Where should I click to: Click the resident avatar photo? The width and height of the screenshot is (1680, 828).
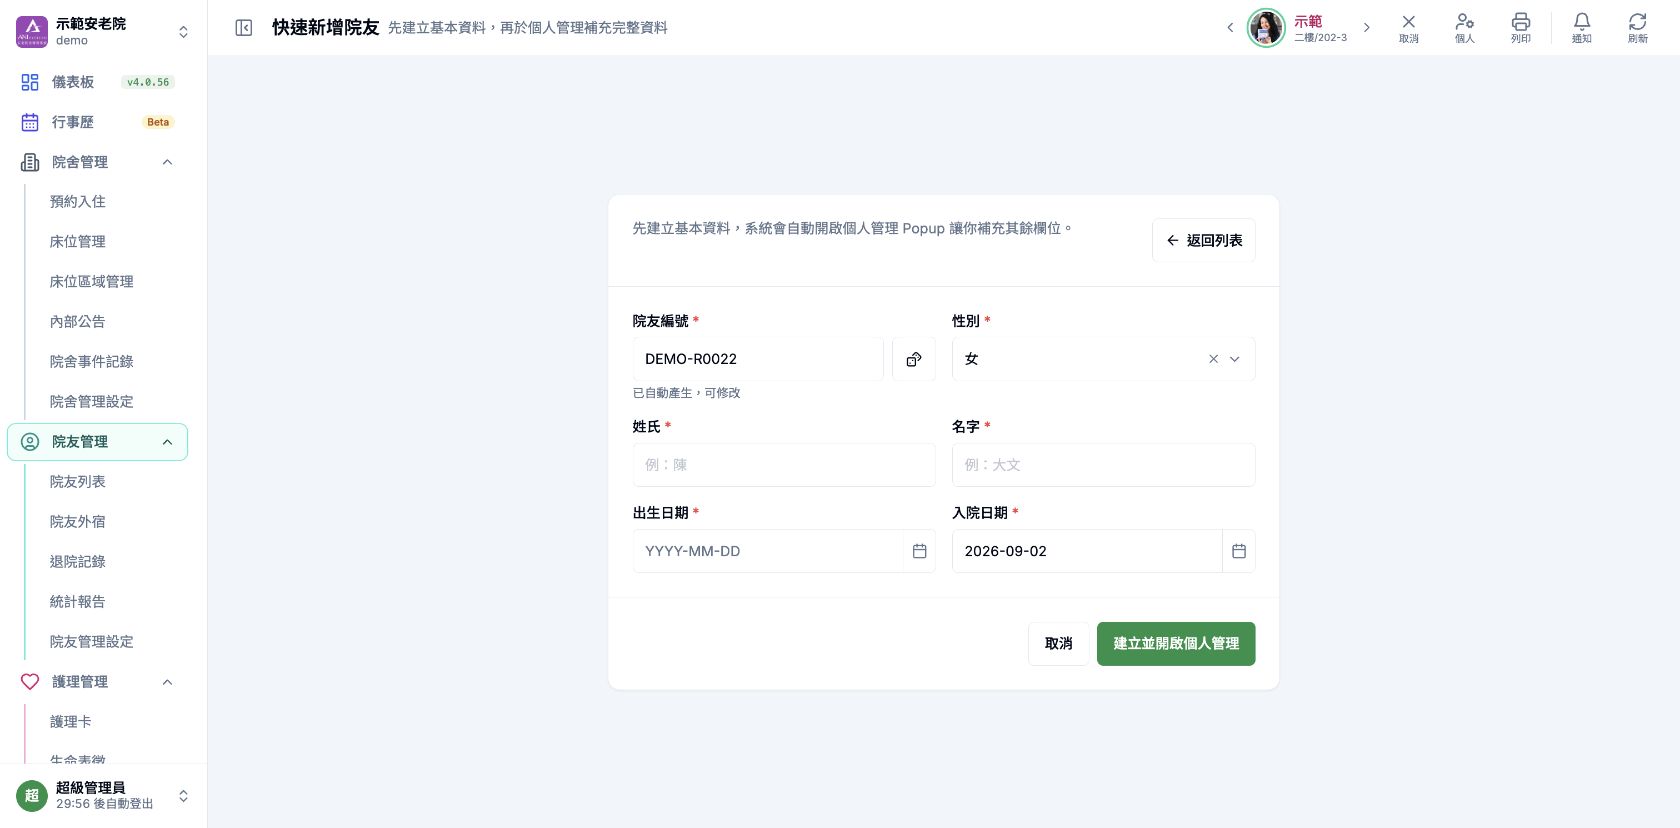[1266, 28]
